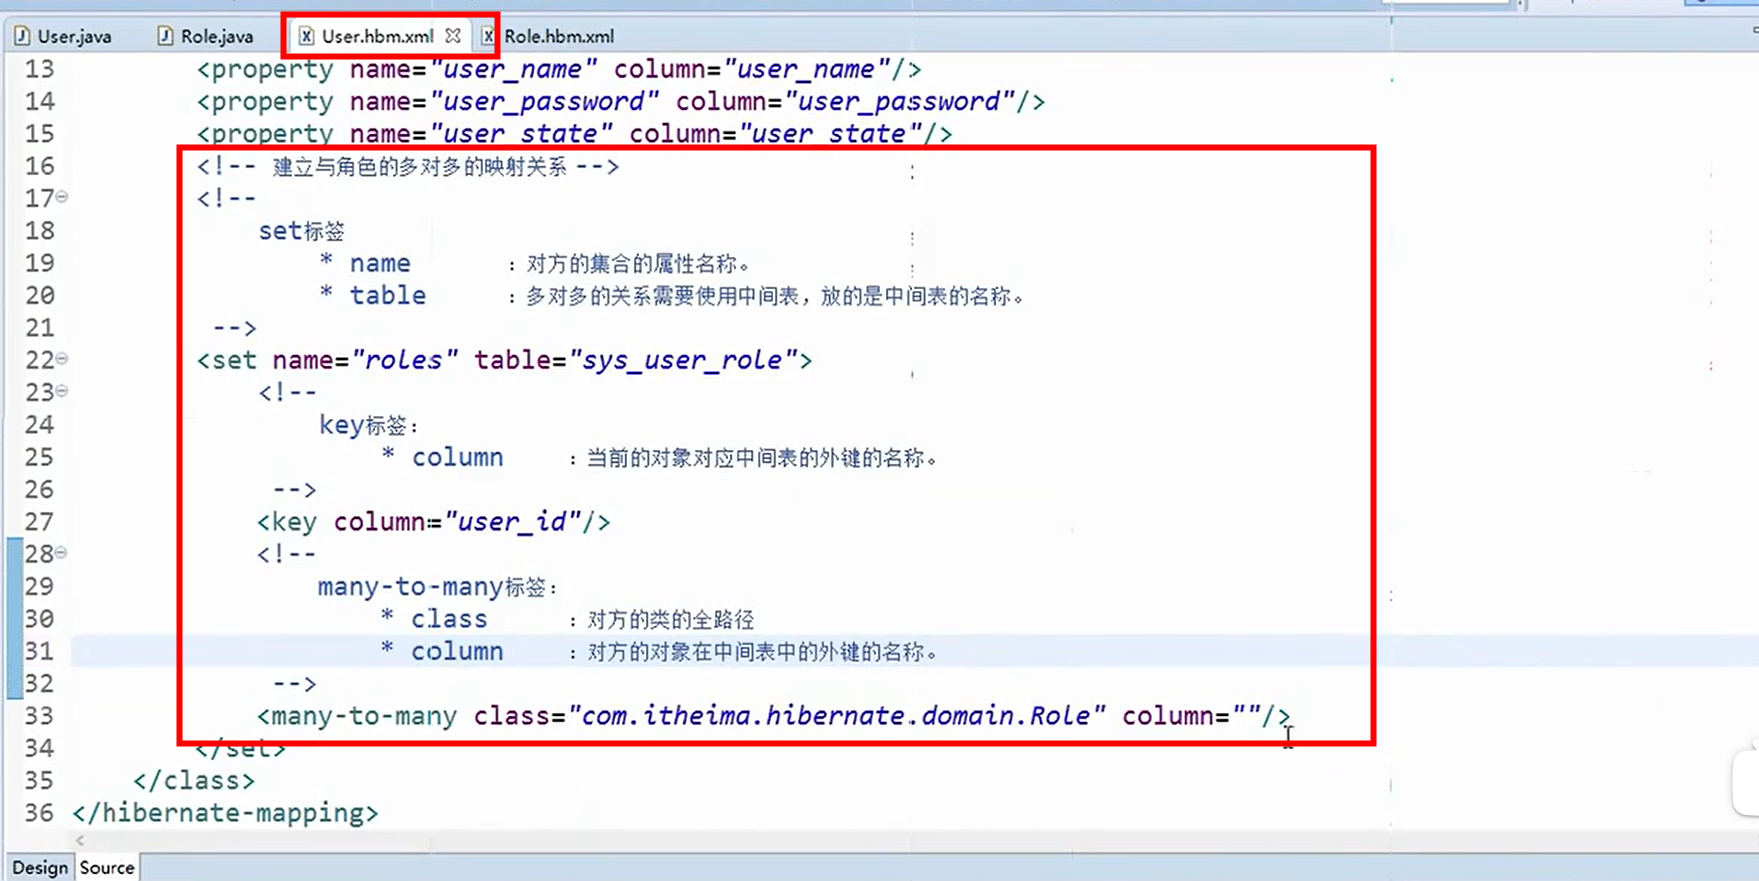The width and height of the screenshot is (1759, 881).
Task: Click line number 16 in the gutter
Action: tap(39, 166)
